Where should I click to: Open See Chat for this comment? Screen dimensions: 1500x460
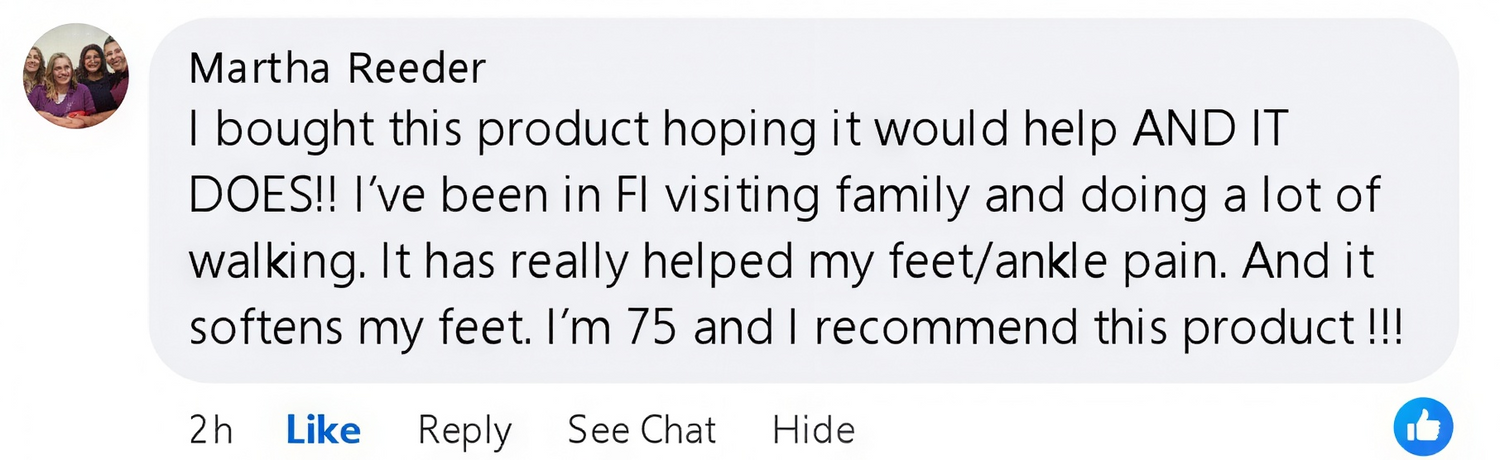642,430
